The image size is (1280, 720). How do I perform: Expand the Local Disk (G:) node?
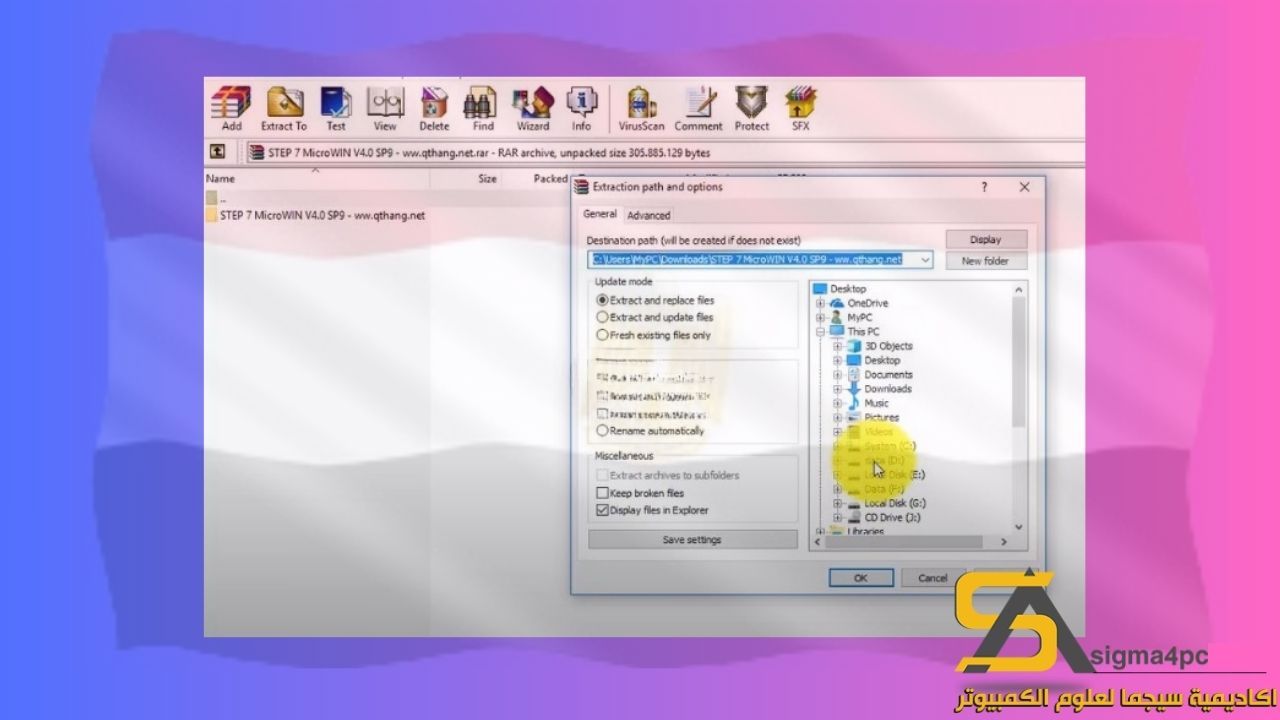coord(838,504)
